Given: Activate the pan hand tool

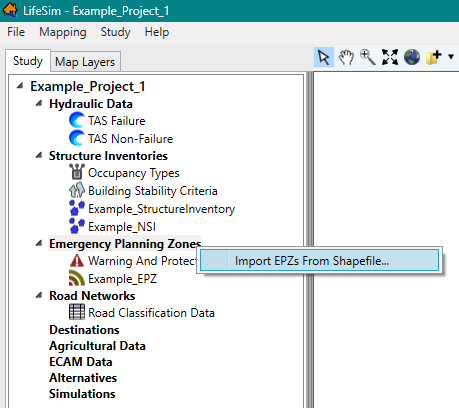Looking at the screenshot, I should 346,57.
